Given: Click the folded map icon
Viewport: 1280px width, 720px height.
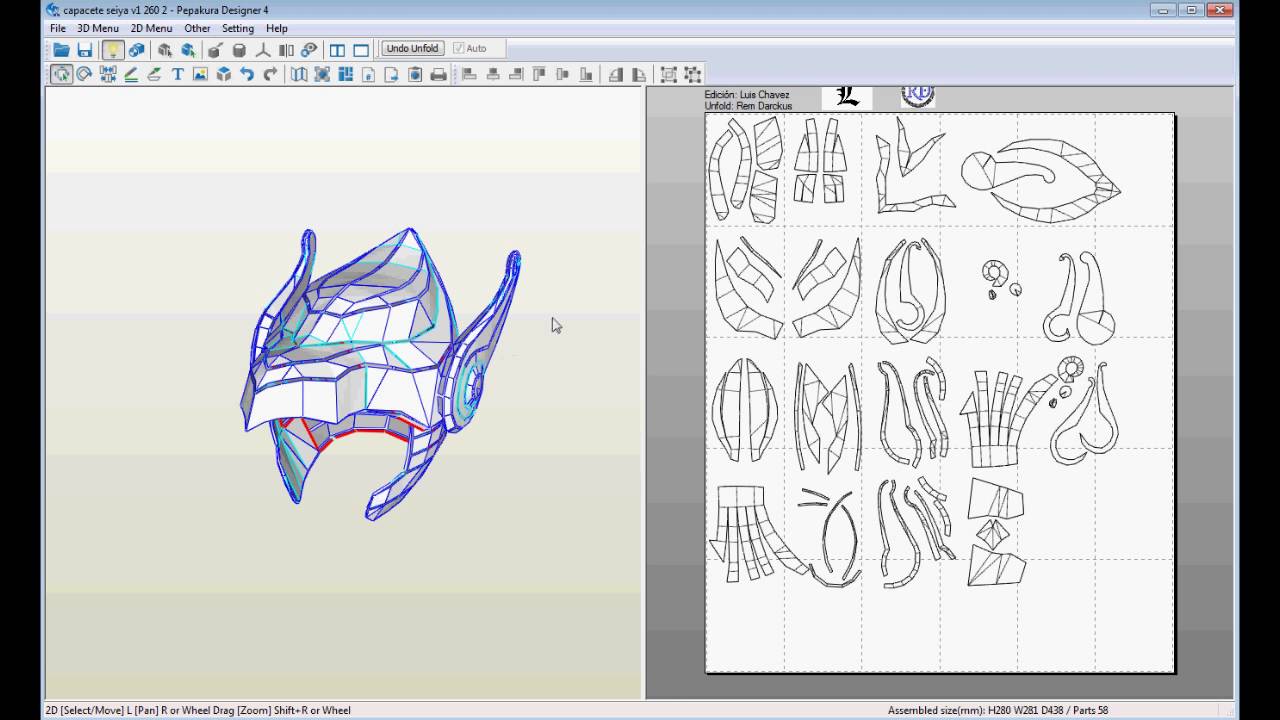Looking at the screenshot, I should [299, 74].
